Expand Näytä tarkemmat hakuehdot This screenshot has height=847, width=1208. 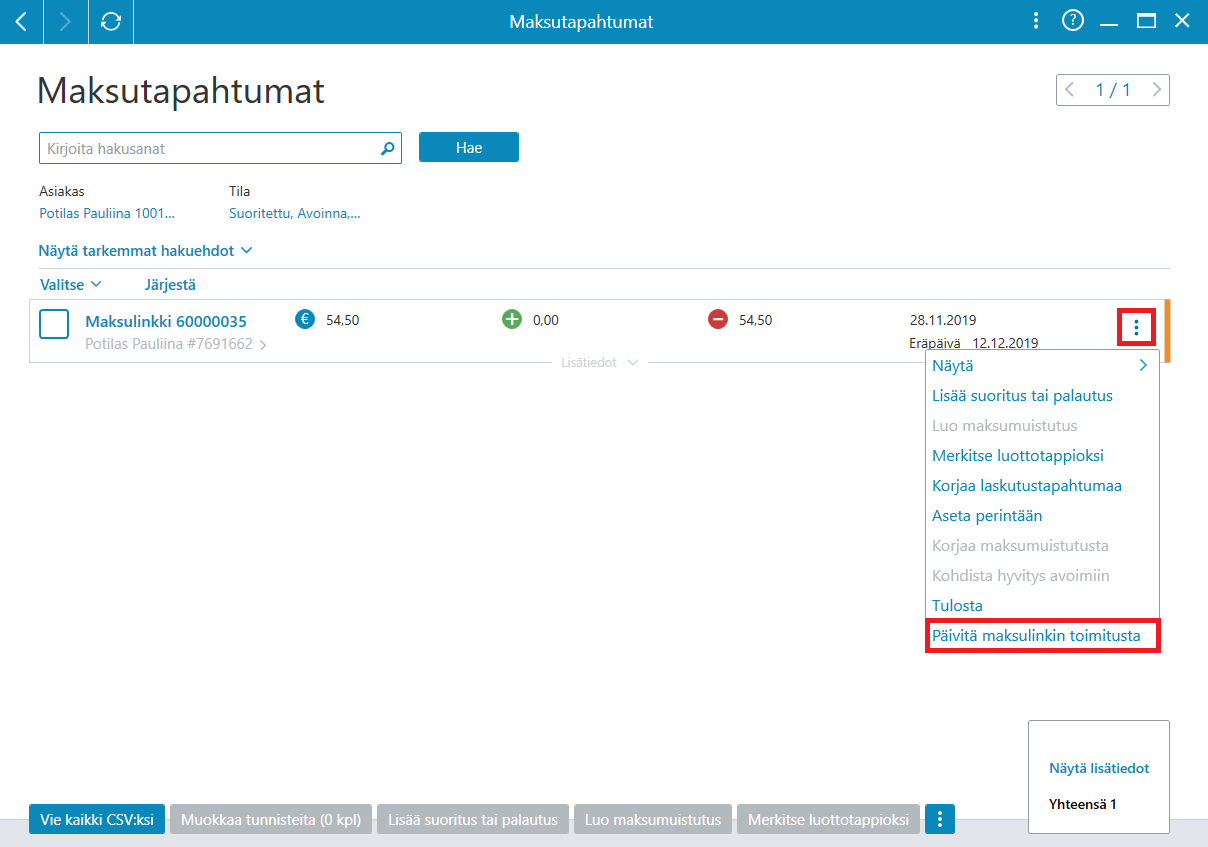(146, 250)
